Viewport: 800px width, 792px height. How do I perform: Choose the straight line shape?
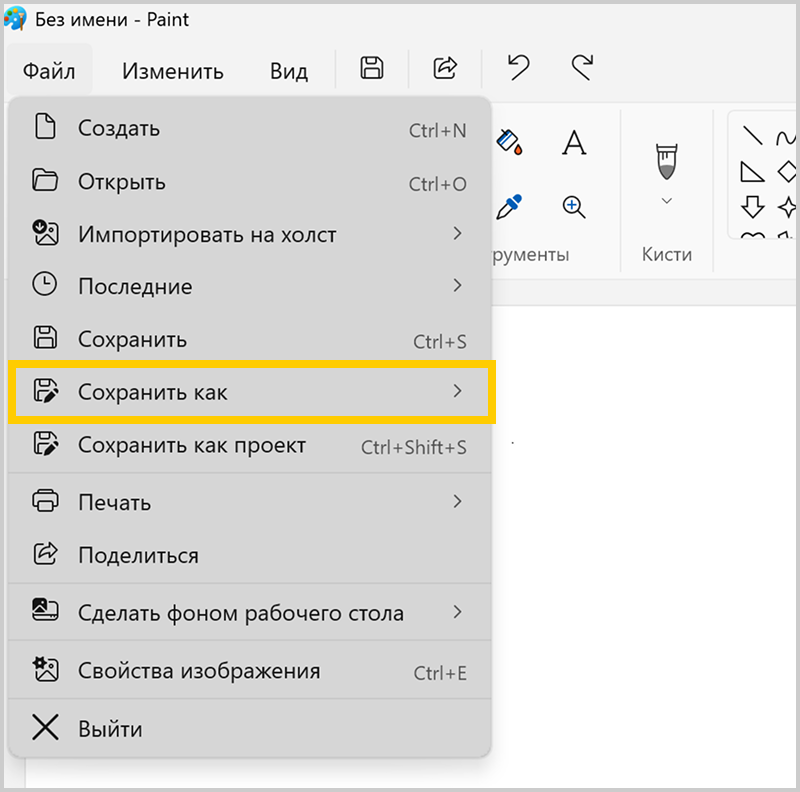click(753, 136)
